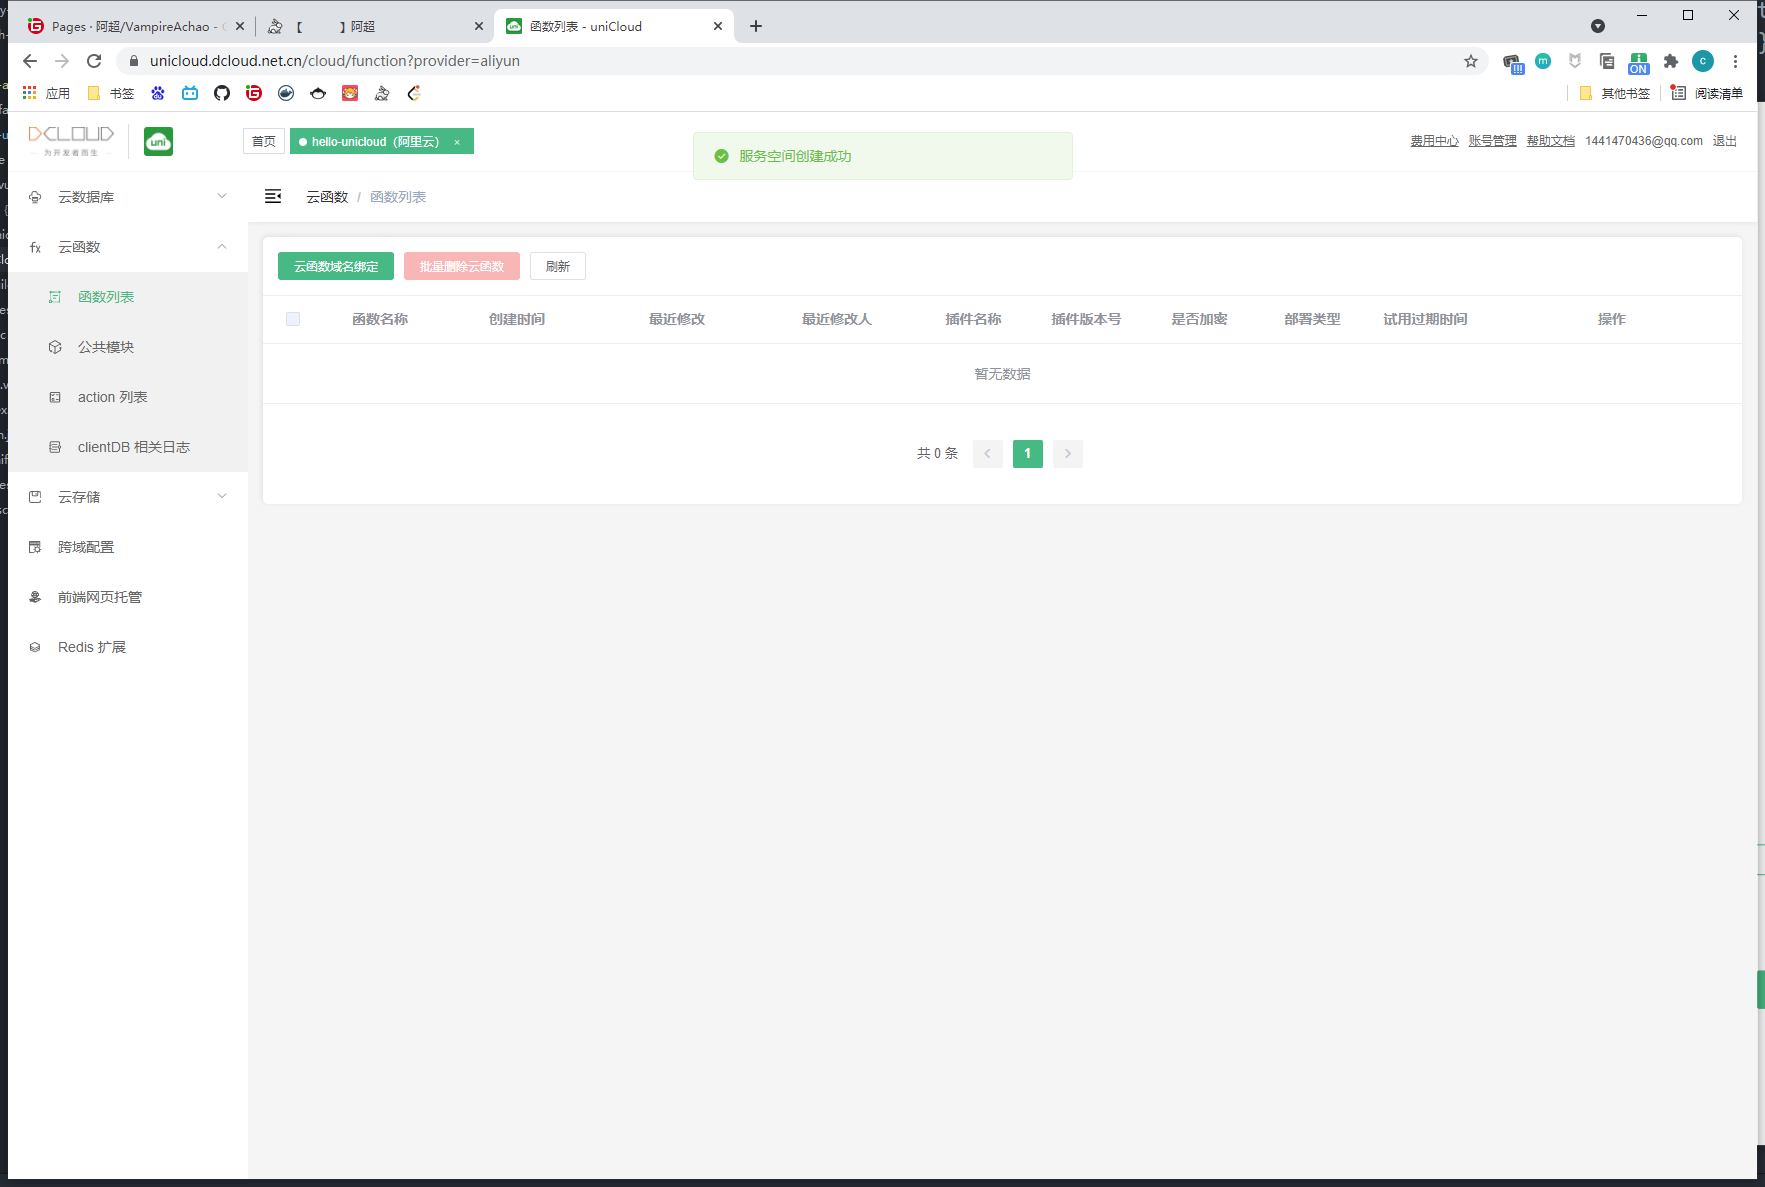This screenshot has width=1765, height=1187.
Task: Click the sidebar collapse hamburger icon
Action: pyautogui.click(x=273, y=197)
